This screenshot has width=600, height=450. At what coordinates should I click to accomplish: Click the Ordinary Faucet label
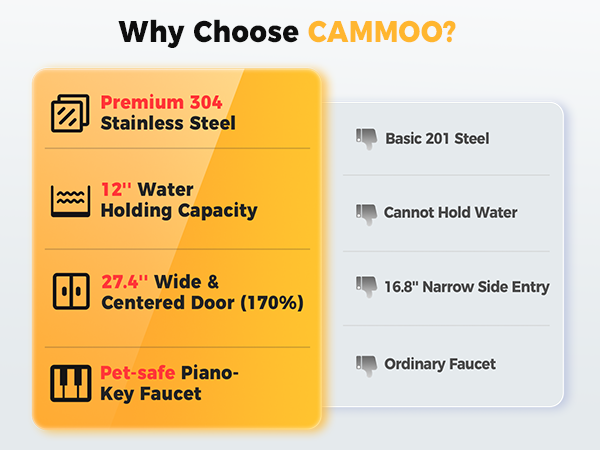(x=440, y=364)
